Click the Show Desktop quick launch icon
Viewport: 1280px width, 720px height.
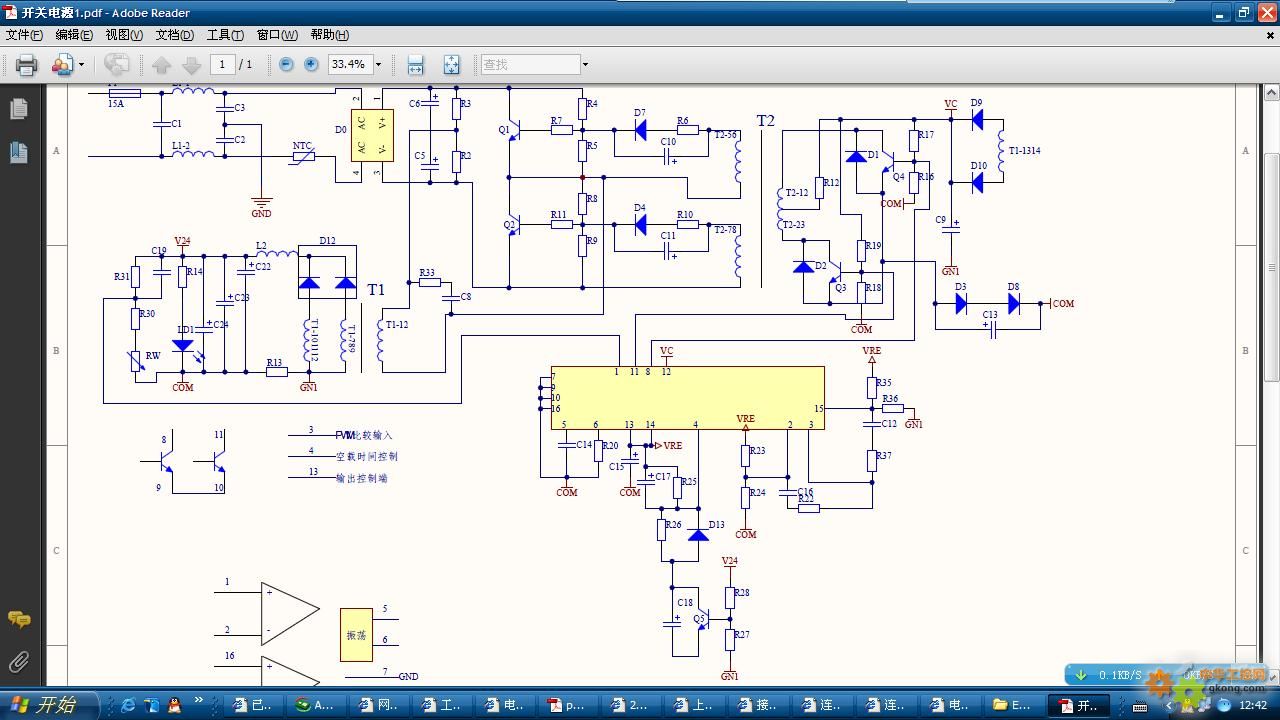(x=151, y=705)
